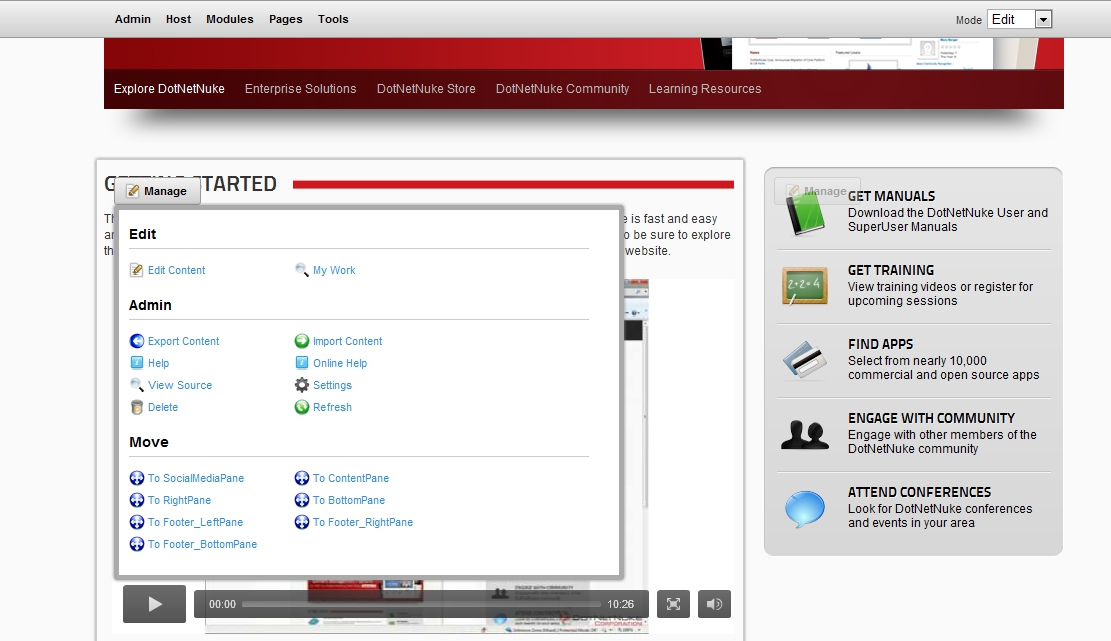Click the Attend Conferences speech bubble icon
This screenshot has width=1111, height=641.
click(x=805, y=509)
